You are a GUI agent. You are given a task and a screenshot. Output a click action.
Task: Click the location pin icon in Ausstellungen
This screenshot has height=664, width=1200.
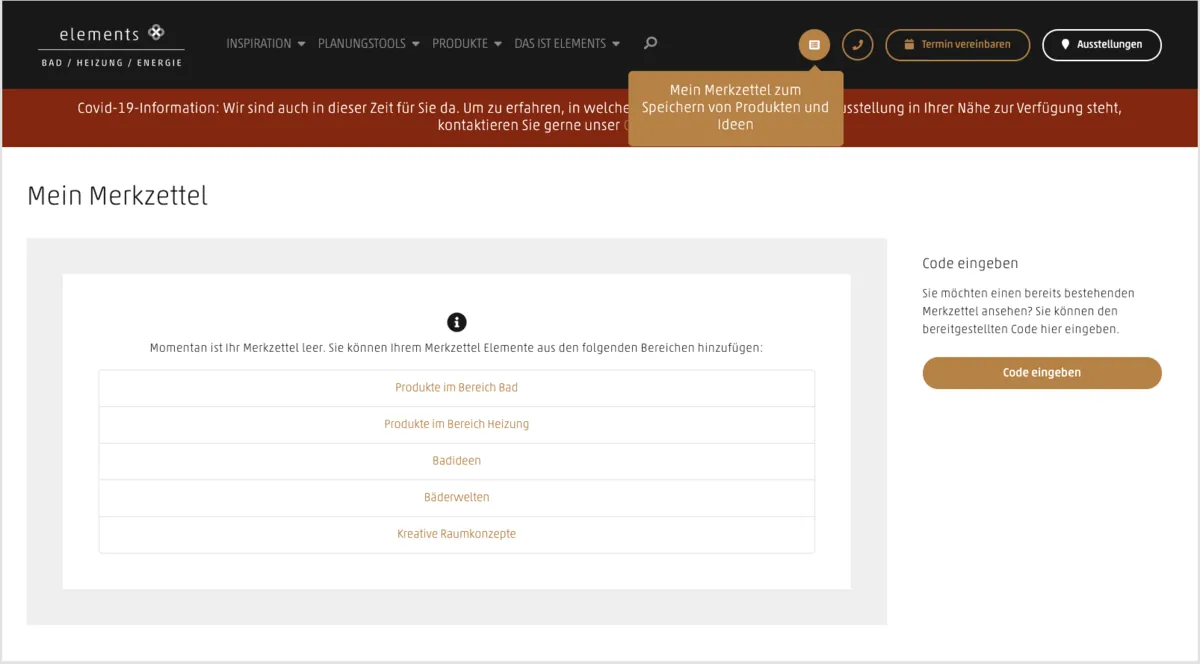(1065, 45)
